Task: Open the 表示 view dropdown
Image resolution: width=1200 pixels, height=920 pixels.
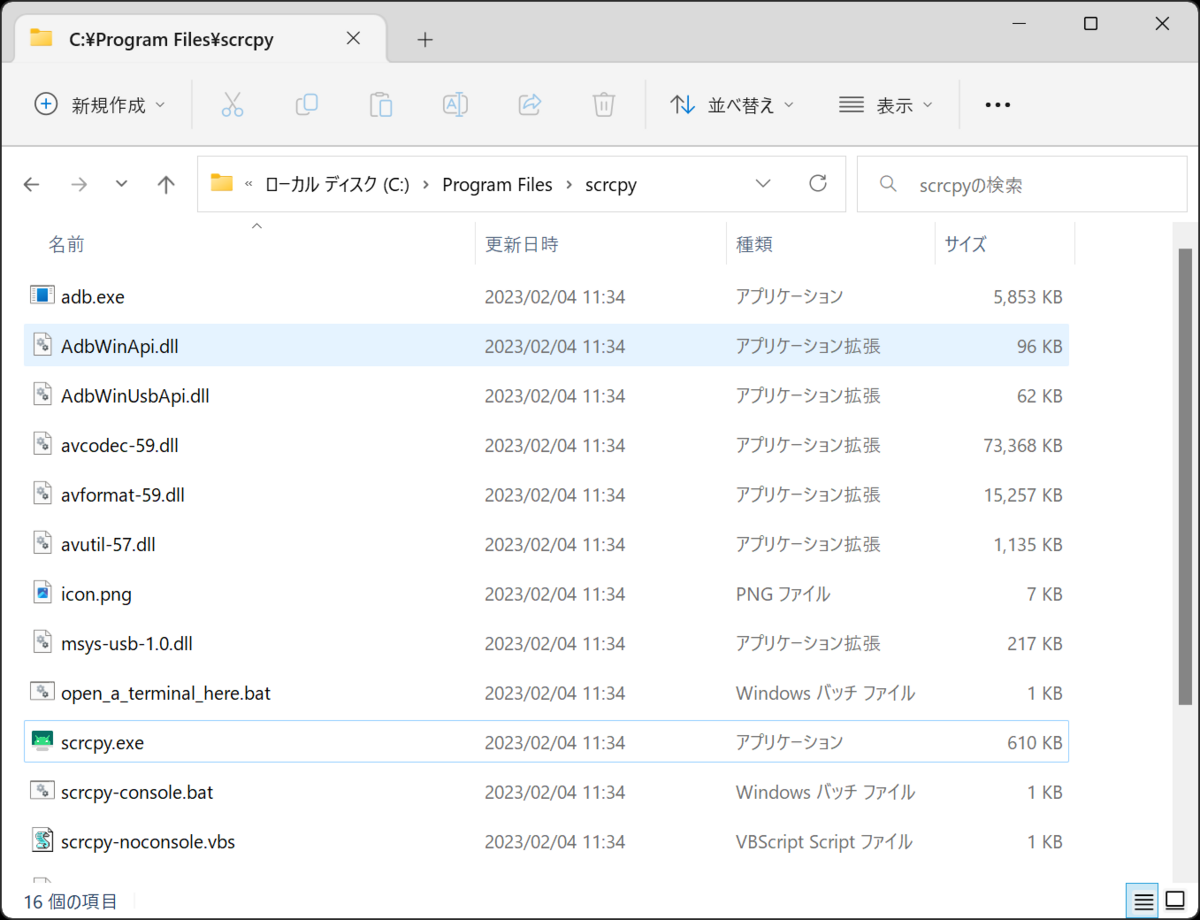Action: click(885, 104)
